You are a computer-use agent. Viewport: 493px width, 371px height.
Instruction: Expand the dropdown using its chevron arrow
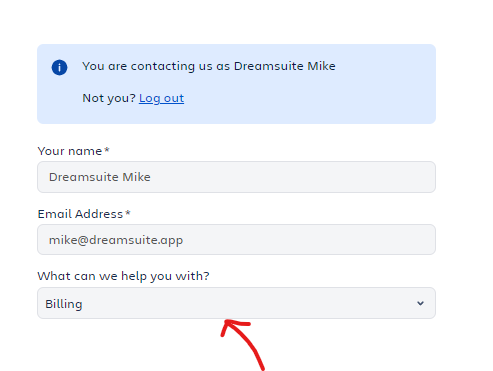420,303
